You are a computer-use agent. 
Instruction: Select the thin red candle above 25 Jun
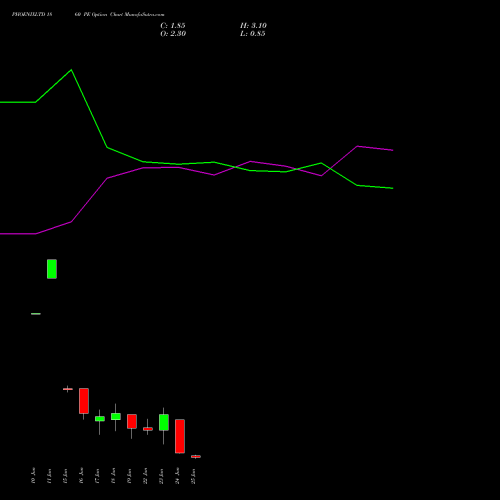pos(196,456)
